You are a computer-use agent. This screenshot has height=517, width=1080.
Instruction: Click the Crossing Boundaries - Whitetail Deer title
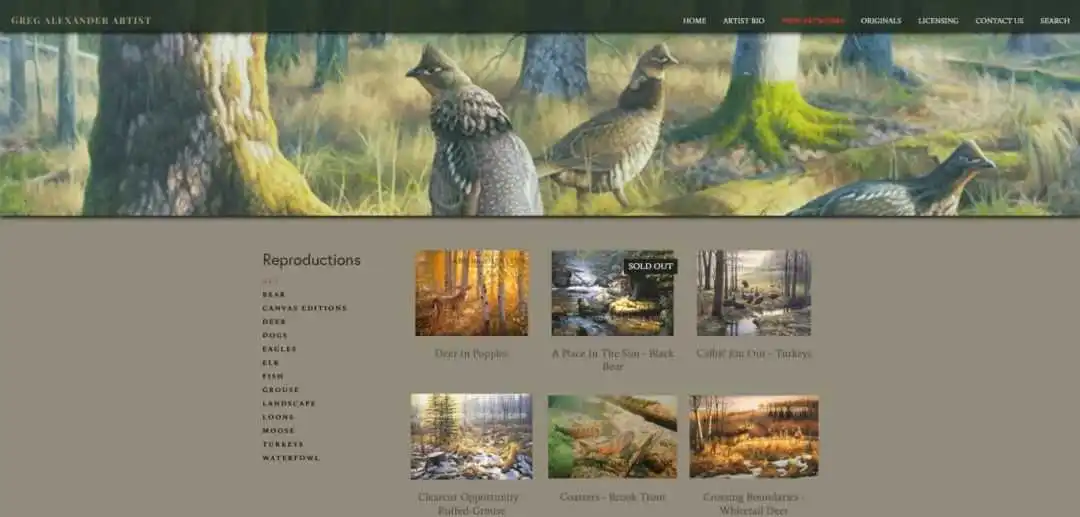pyautogui.click(x=754, y=504)
